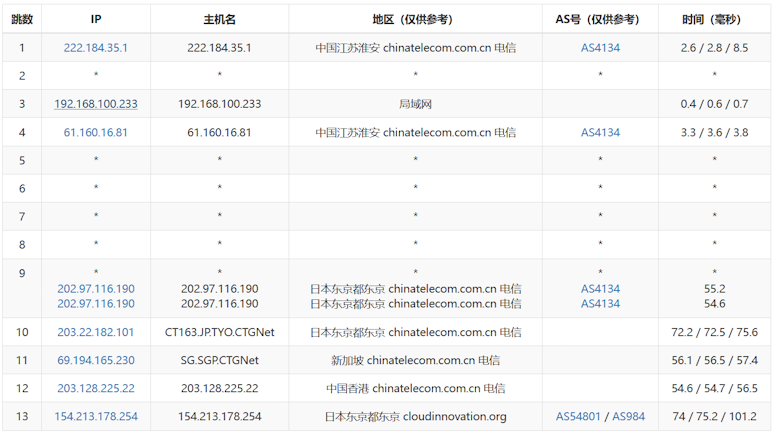Viewport: 780px width, 438px height.
Task: Open the 61.160.16.81 IP link in hop 4
Action: click(x=96, y=132)
